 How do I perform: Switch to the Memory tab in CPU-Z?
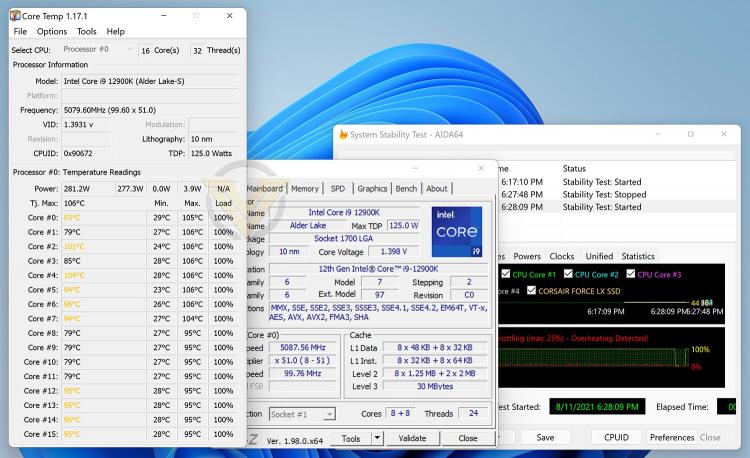tap(305, 188)
